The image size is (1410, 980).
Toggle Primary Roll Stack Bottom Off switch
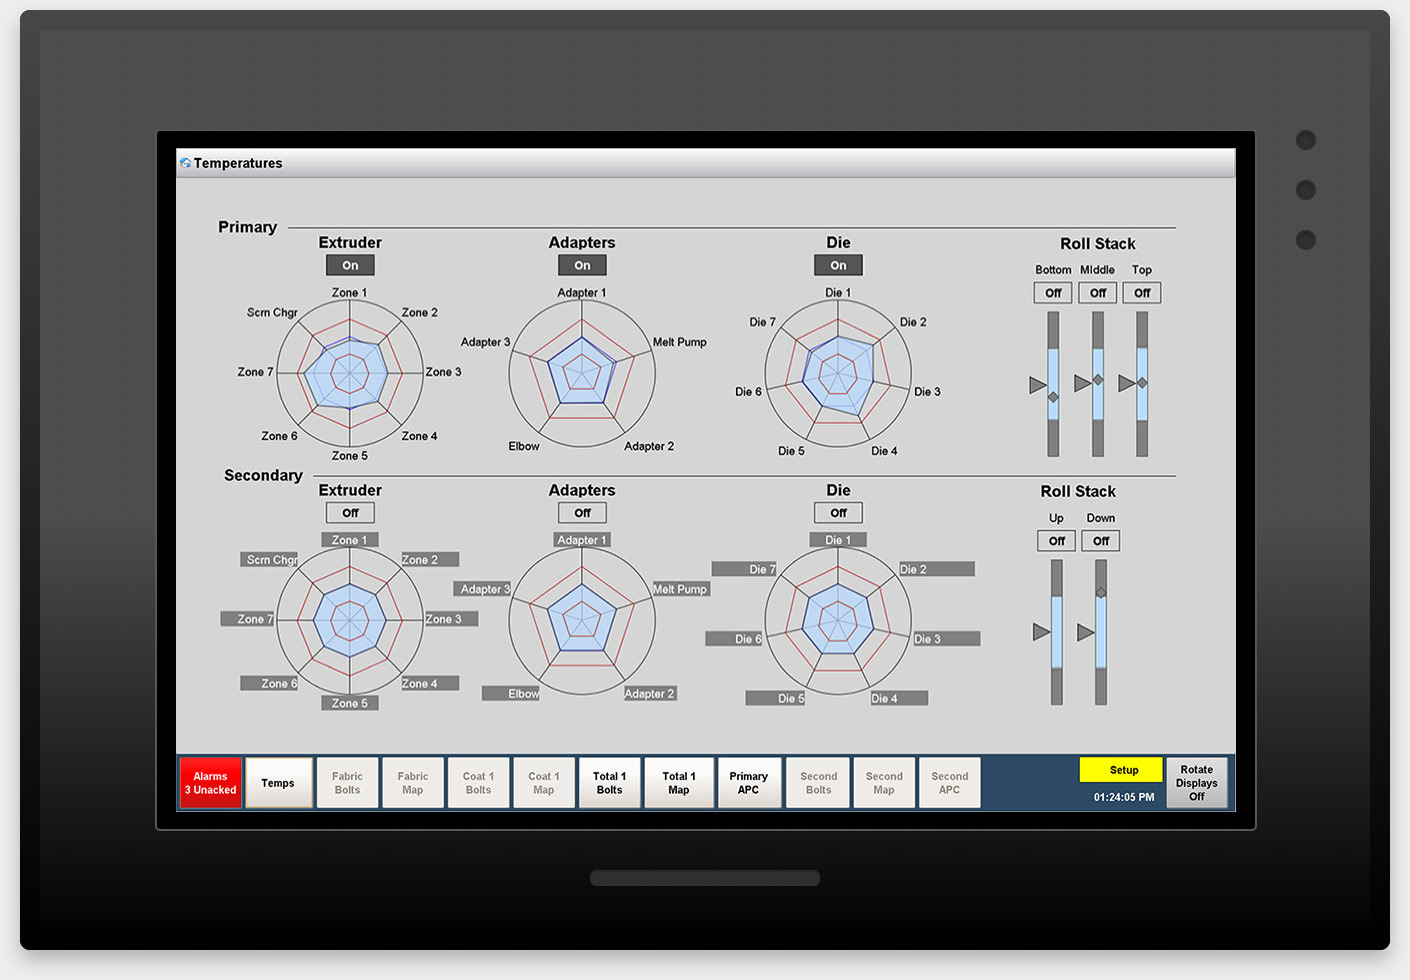coord(1053,293)
